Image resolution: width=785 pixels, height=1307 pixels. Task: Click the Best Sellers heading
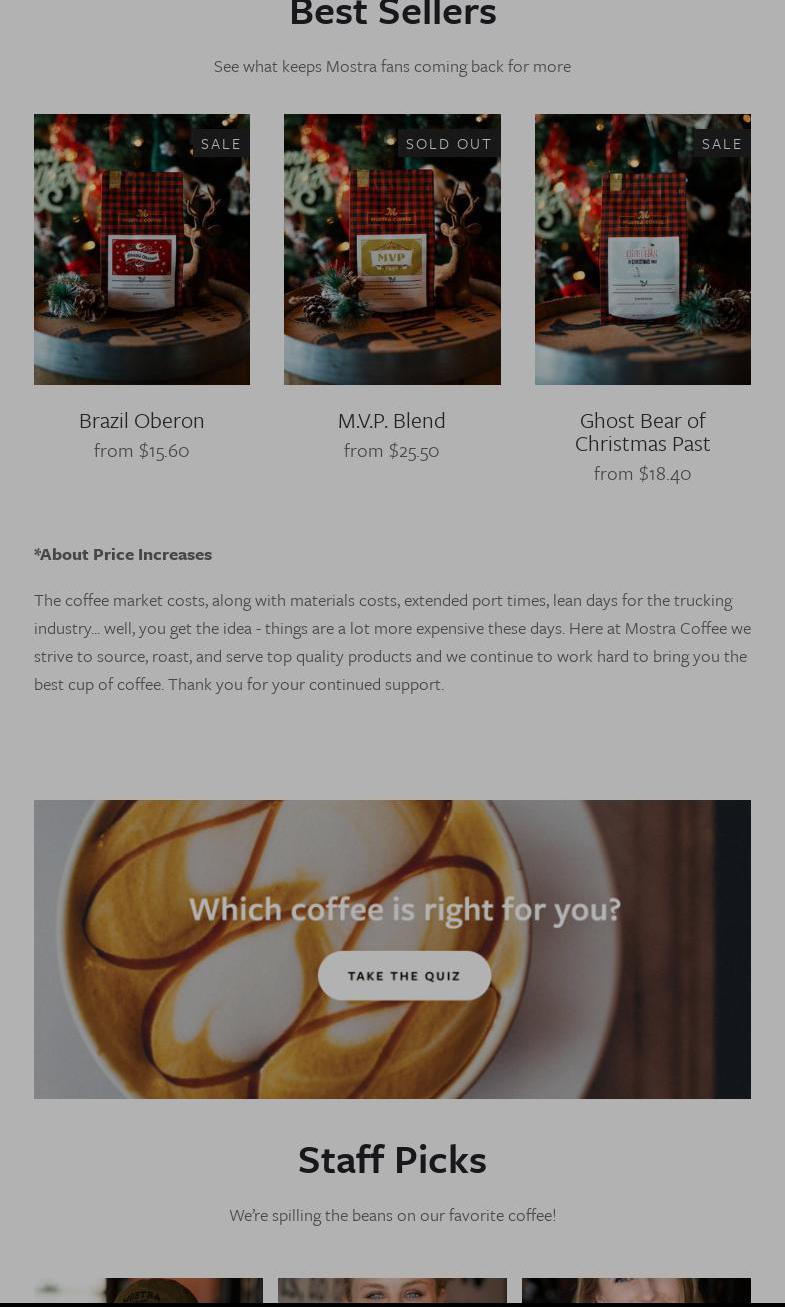(392, 14)
